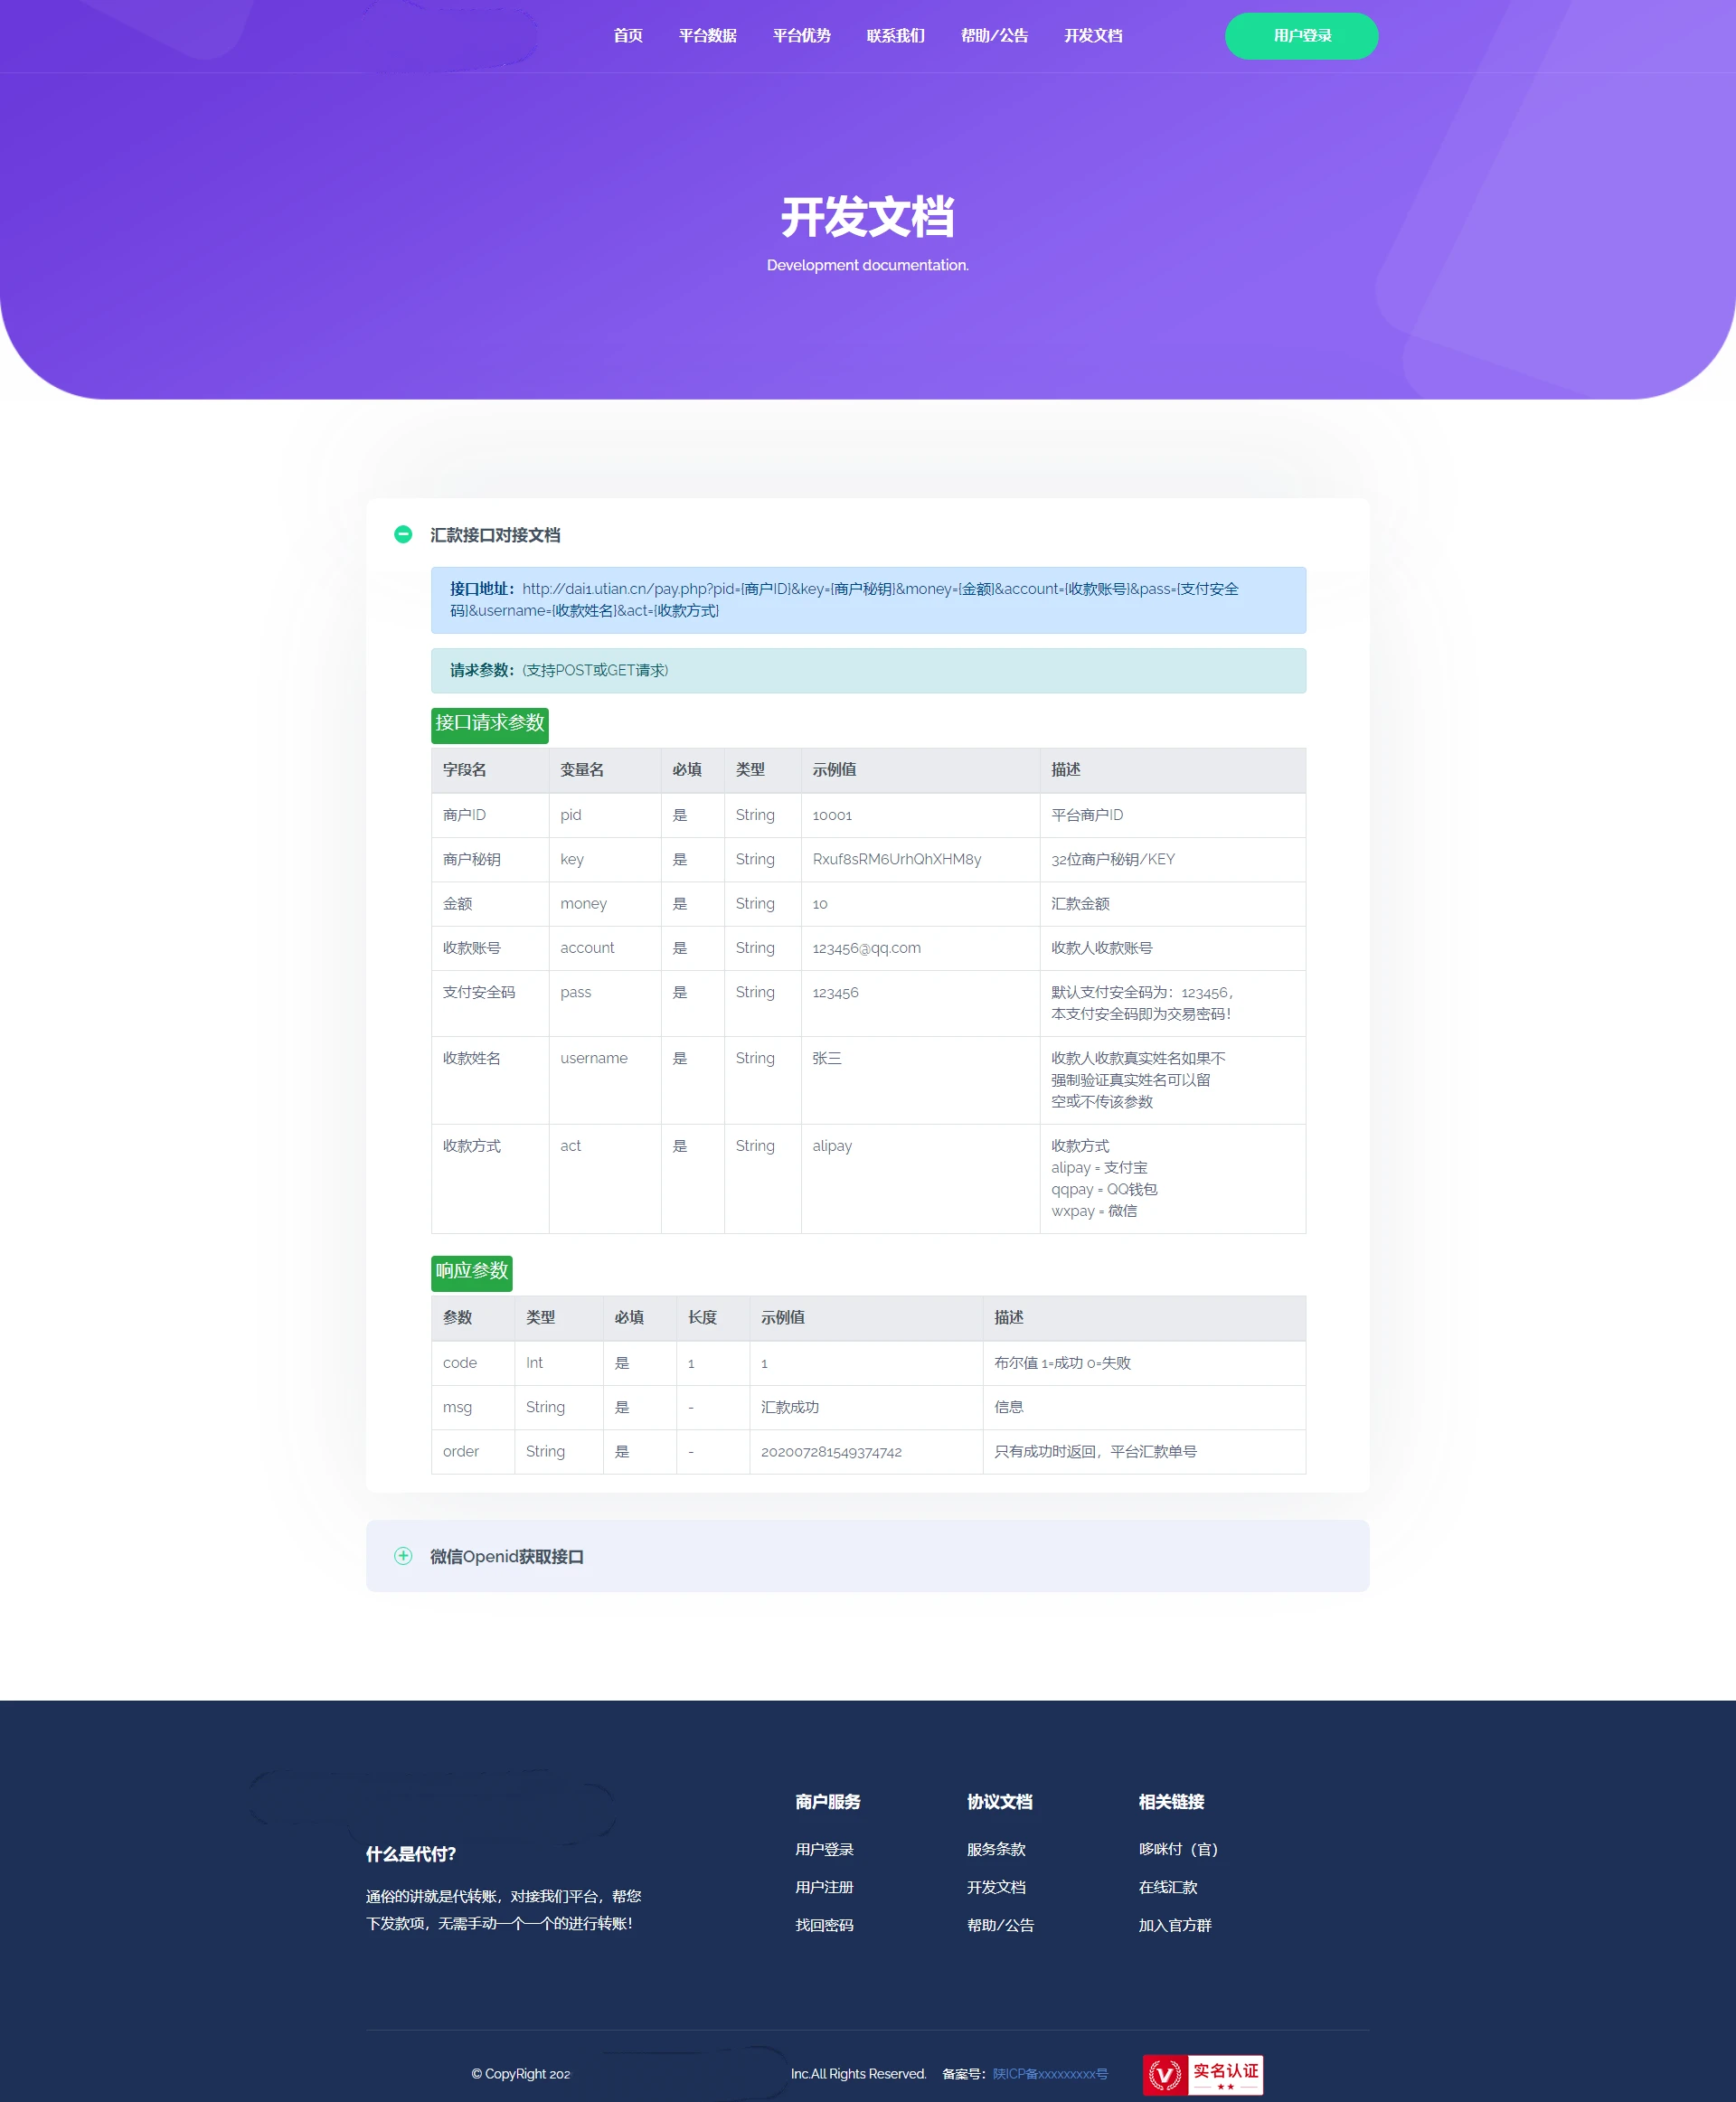Navigate to 首页 from the top menu

(x=628, y=36)
